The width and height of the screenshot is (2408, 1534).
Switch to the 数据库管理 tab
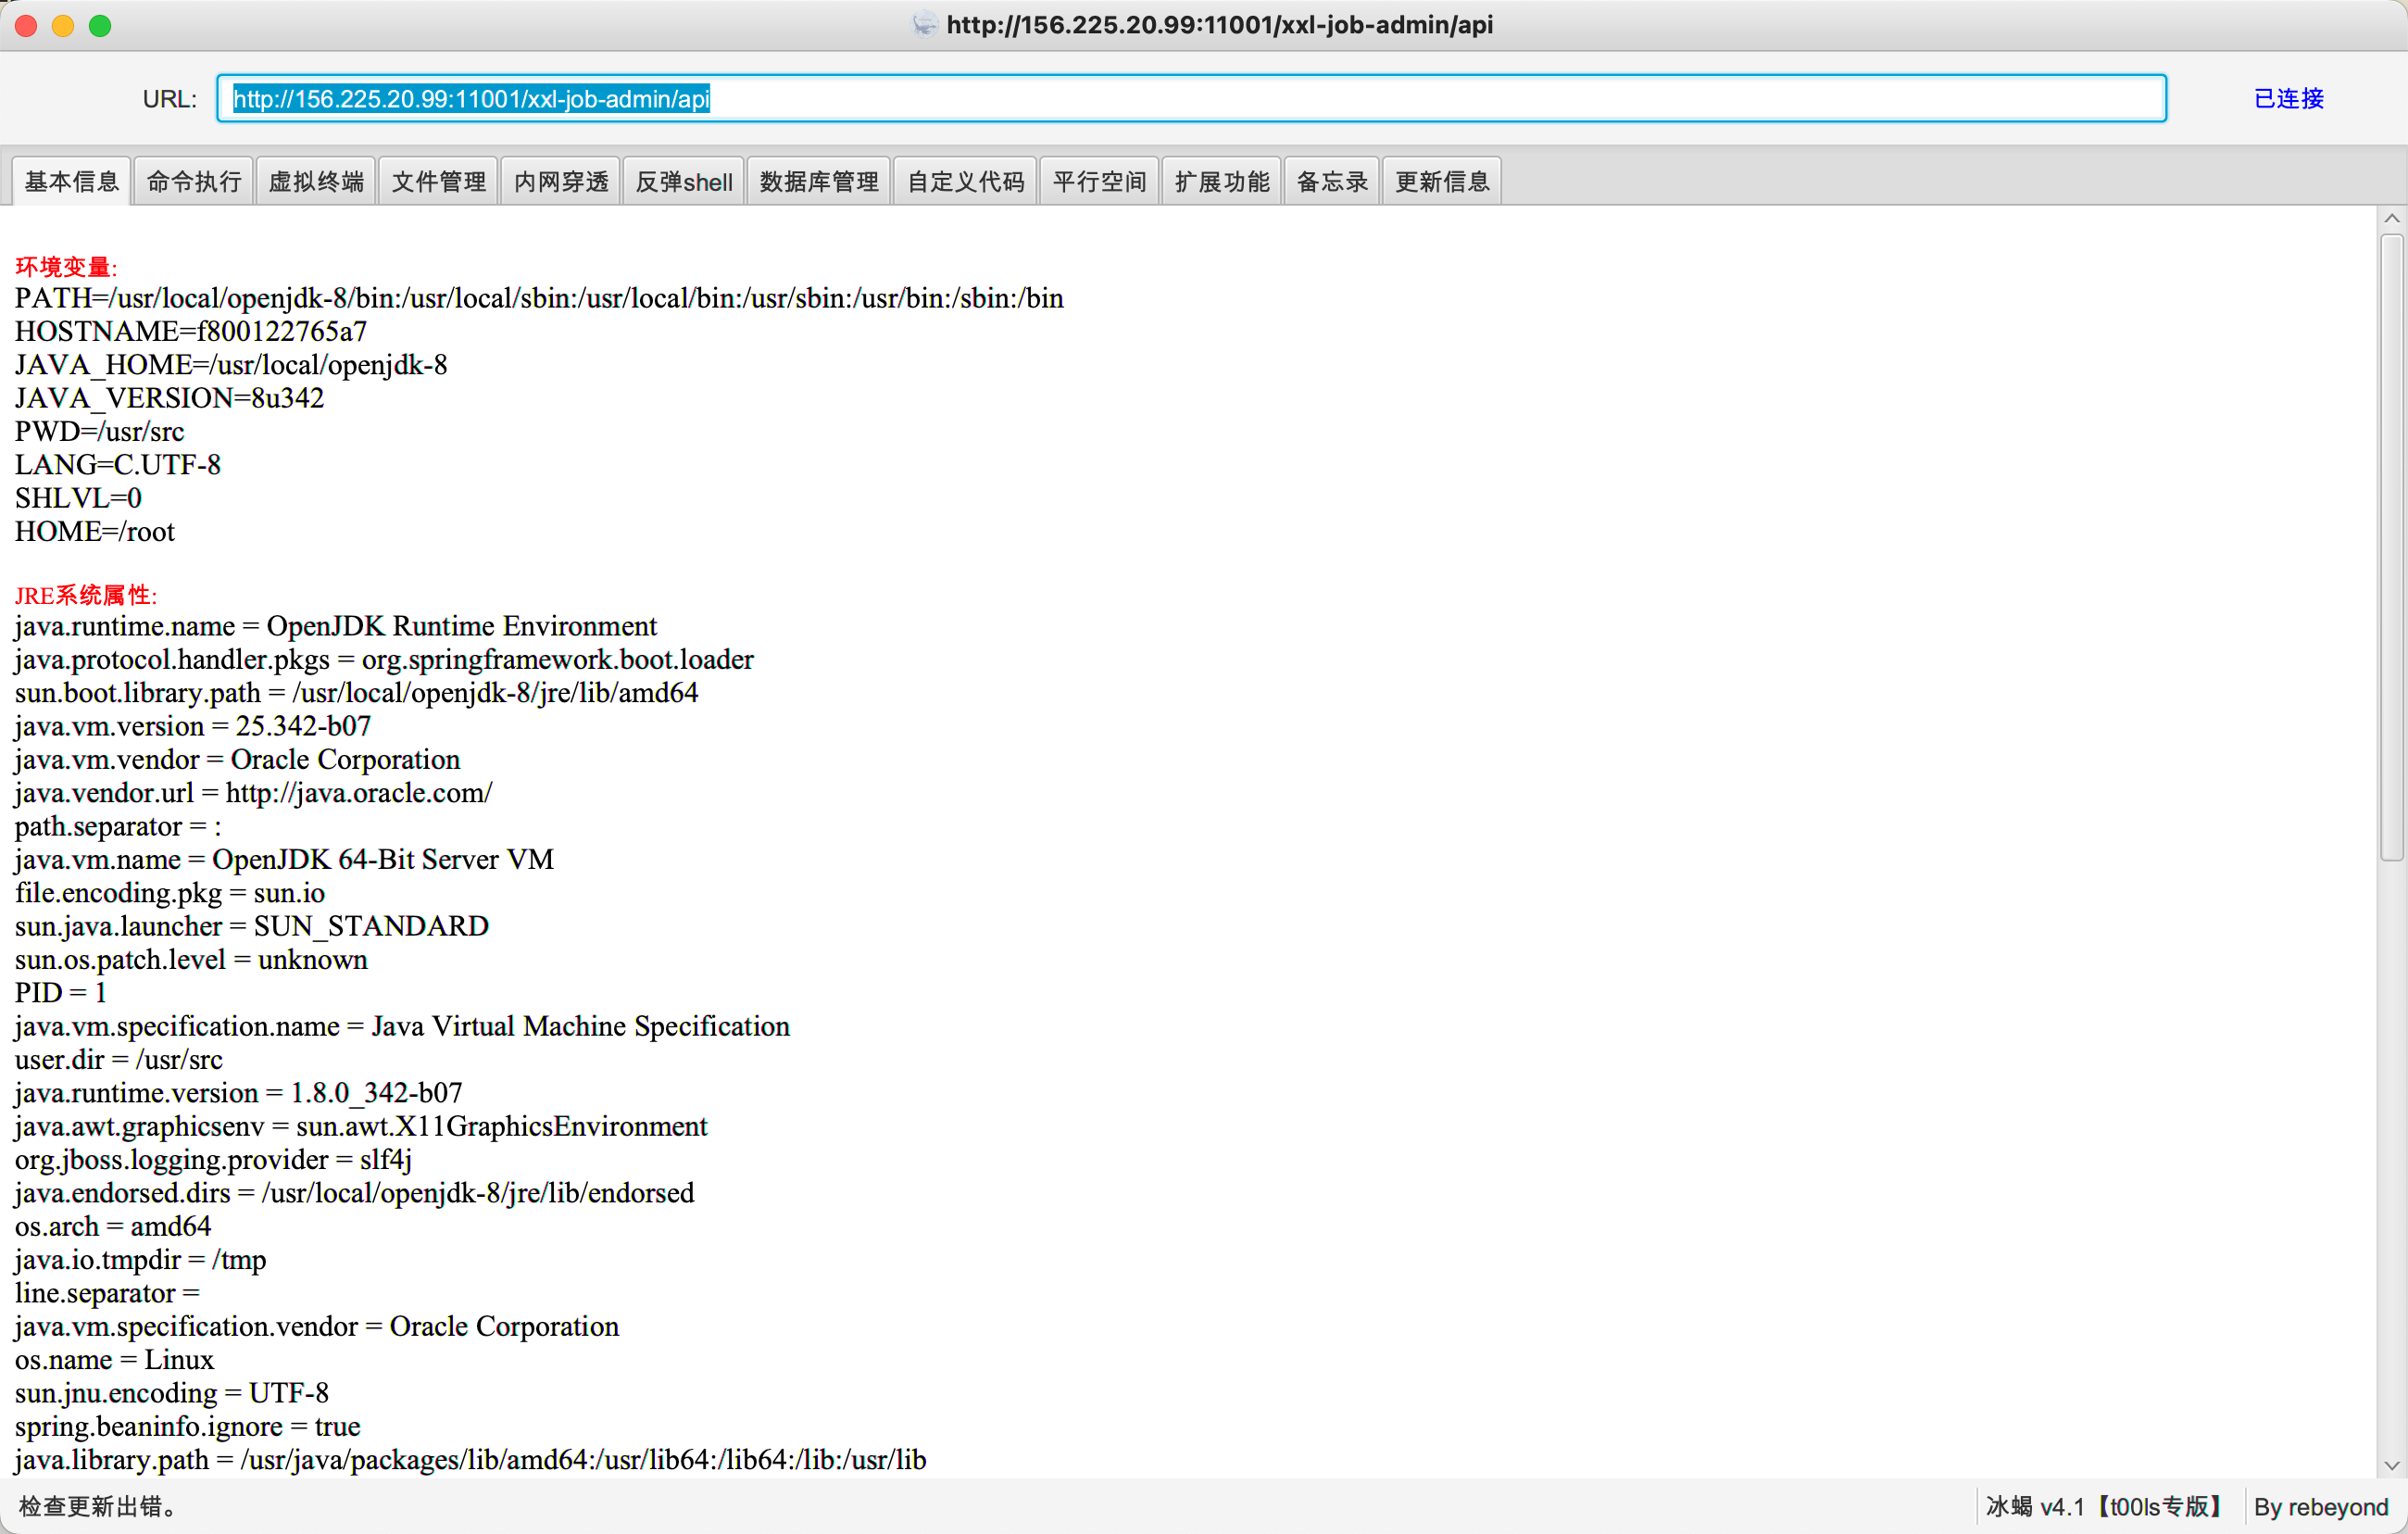tap(819, 181)
